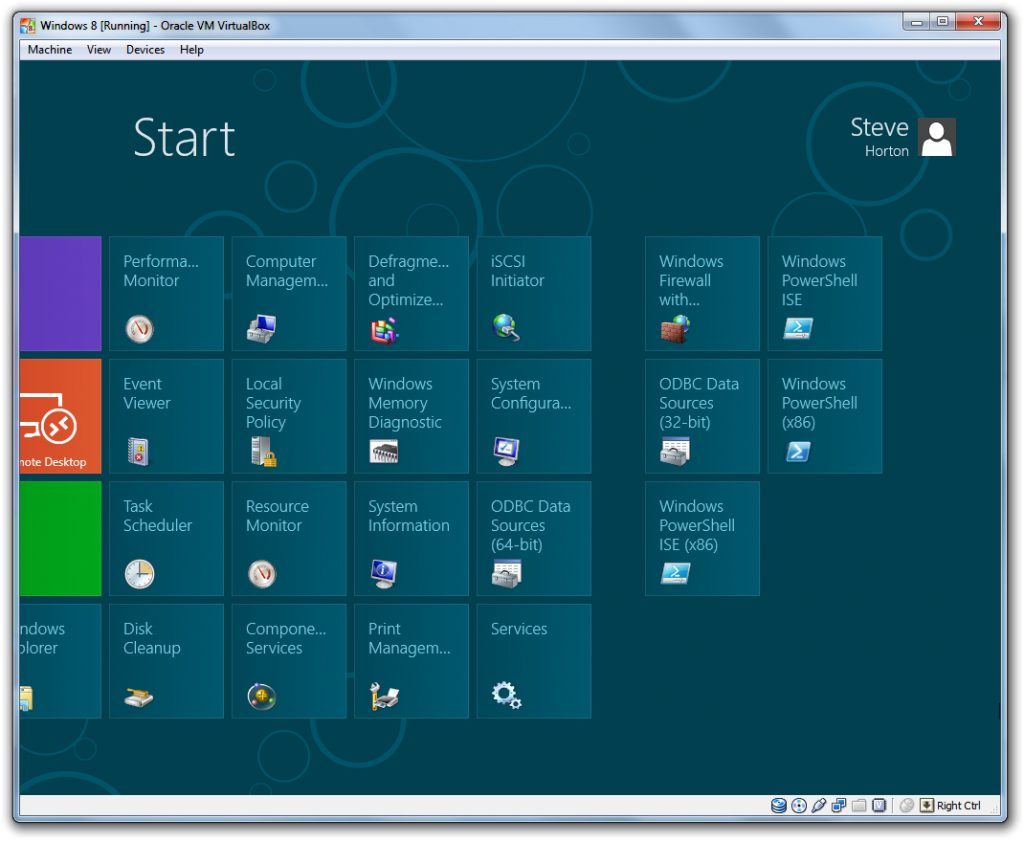Open the Devices menu
The width and height of the screenshot is (1024, 841).
click(x=145, y=49)
